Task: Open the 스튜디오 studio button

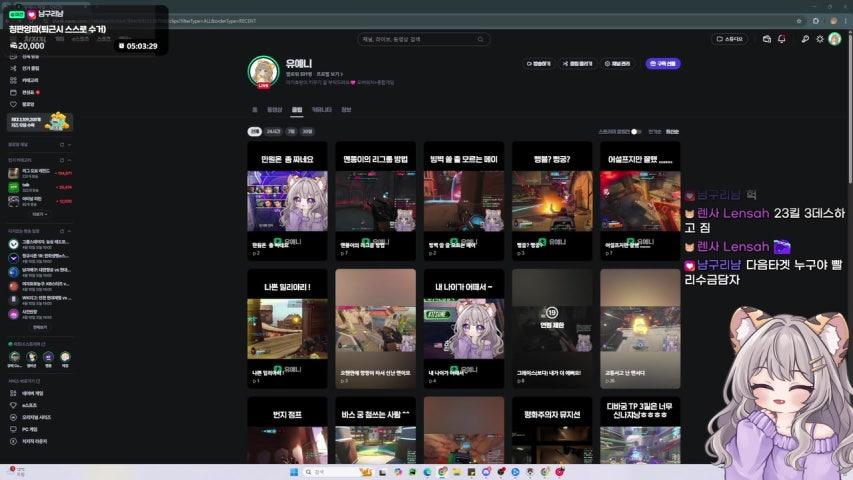Action: pyautogui.click(x=730, y=39)
